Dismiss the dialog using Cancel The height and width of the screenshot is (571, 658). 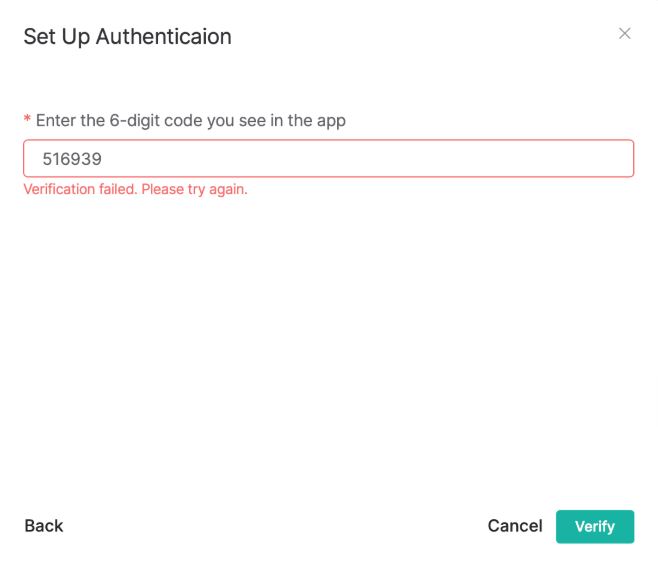pyautogui.click(x=515, y=526)
